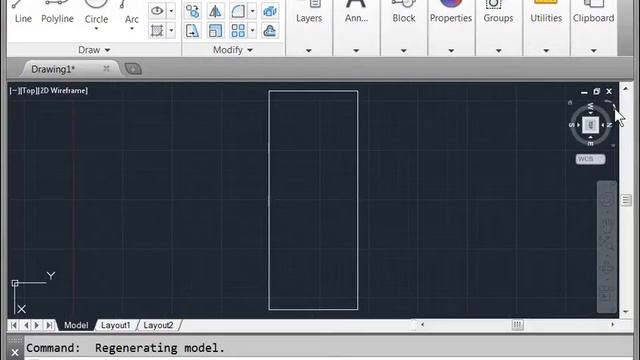Open the Groups panel button

498,12
